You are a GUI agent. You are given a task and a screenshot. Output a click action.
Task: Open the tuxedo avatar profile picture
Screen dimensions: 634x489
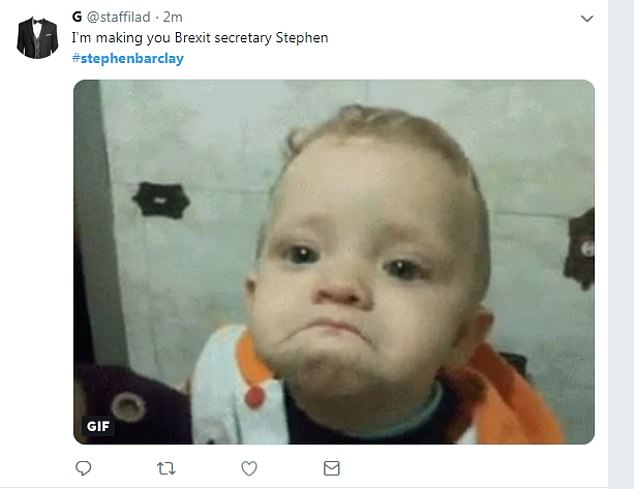click(36, 37)
